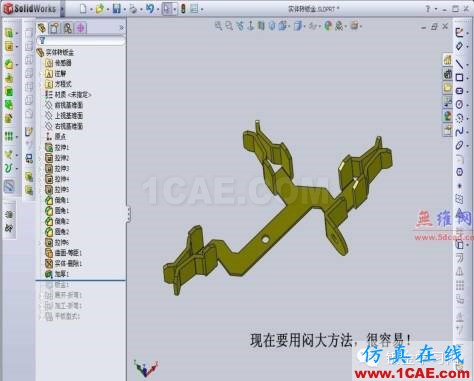This screenshot has width=474, height=381.
Task: Open dropdown arrow beside Rectangle tool
Action: coord(467,78)
